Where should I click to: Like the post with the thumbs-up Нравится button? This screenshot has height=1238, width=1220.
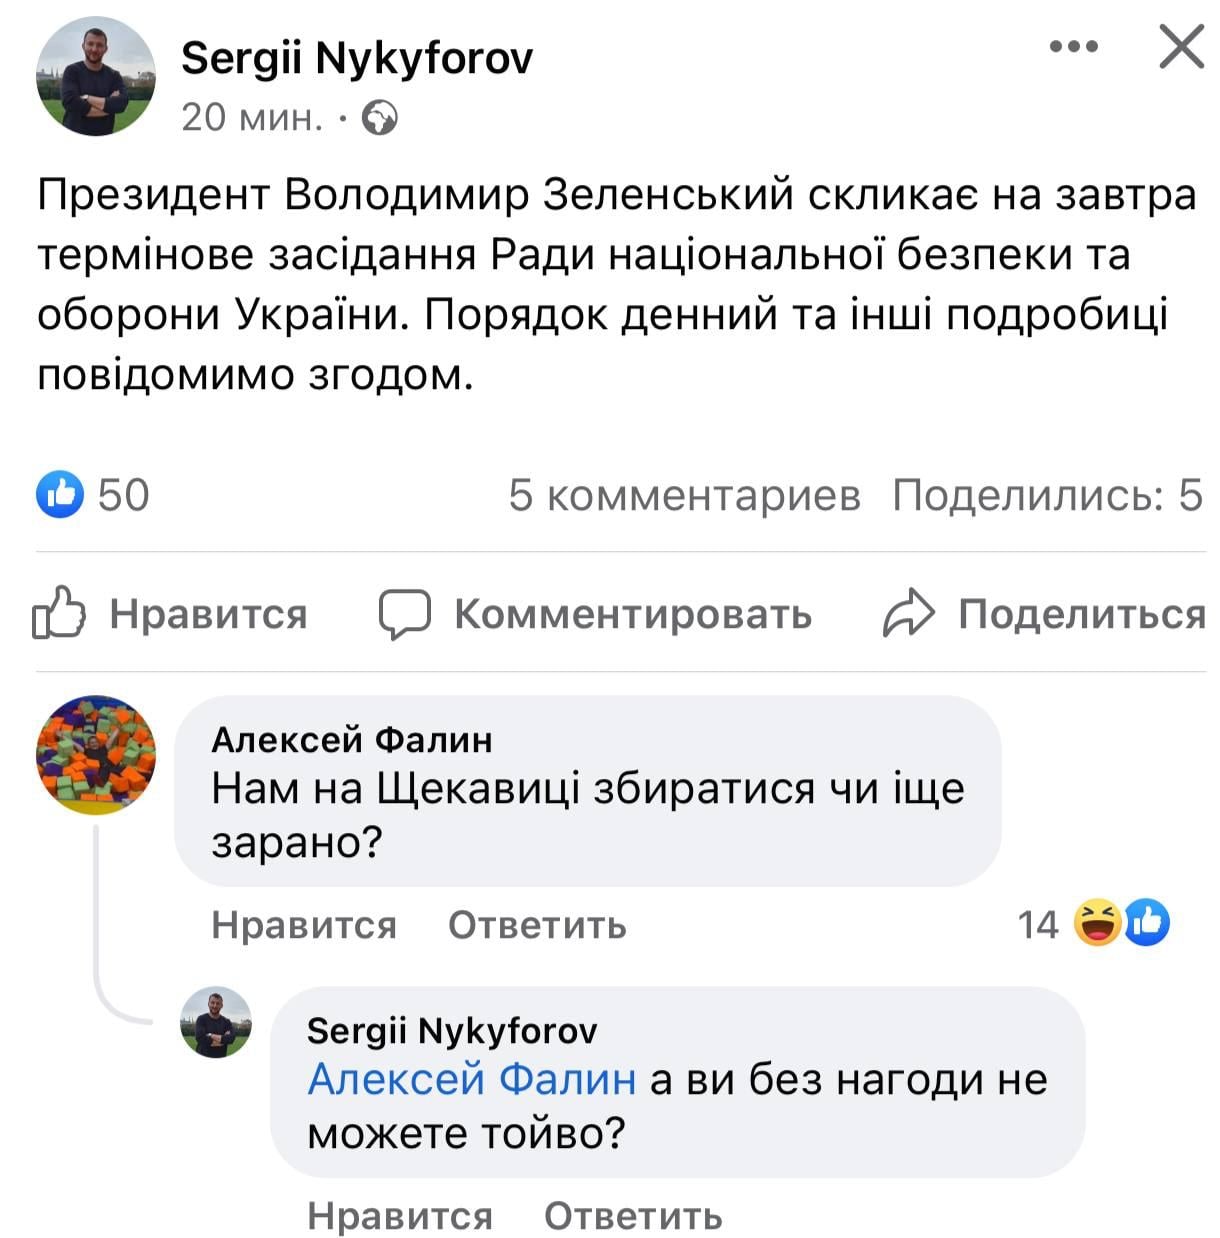(x=58, y=613)
